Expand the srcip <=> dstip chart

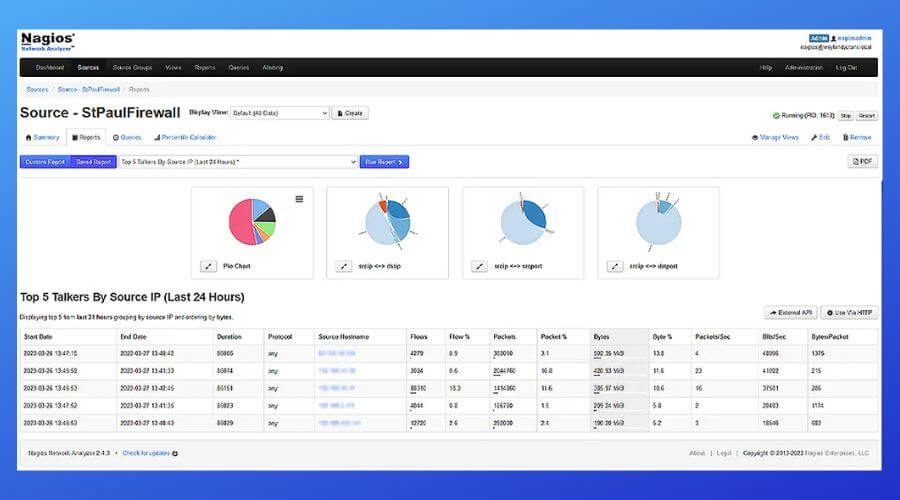pyautogui.click(x=344, y=266)
